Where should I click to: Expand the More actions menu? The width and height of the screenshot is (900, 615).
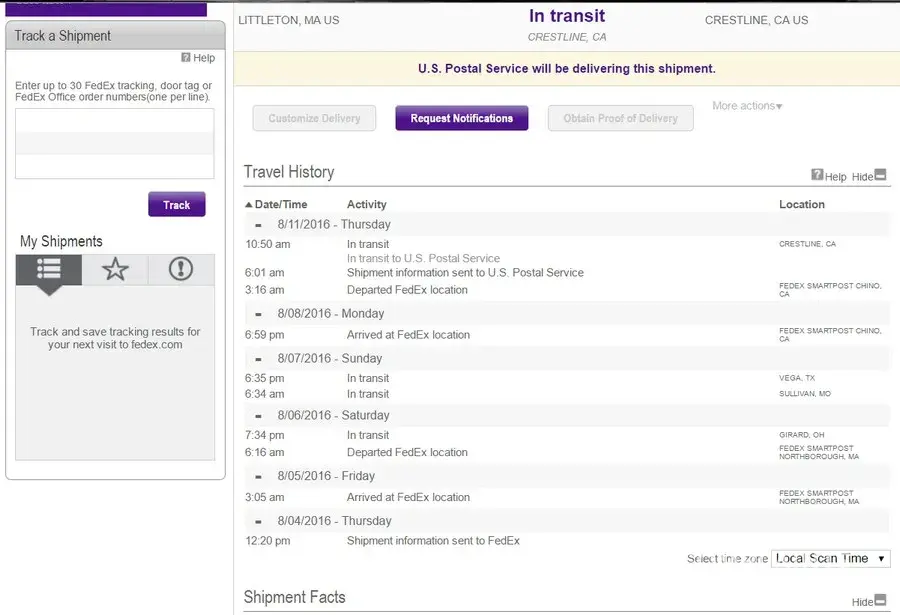[x=747, y=106]
